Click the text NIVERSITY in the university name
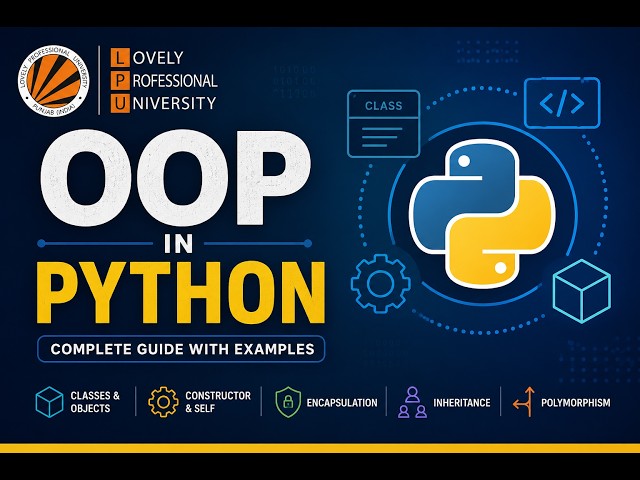Image resolution: width=640 pixels, height=480 pixels. point(174,103)
